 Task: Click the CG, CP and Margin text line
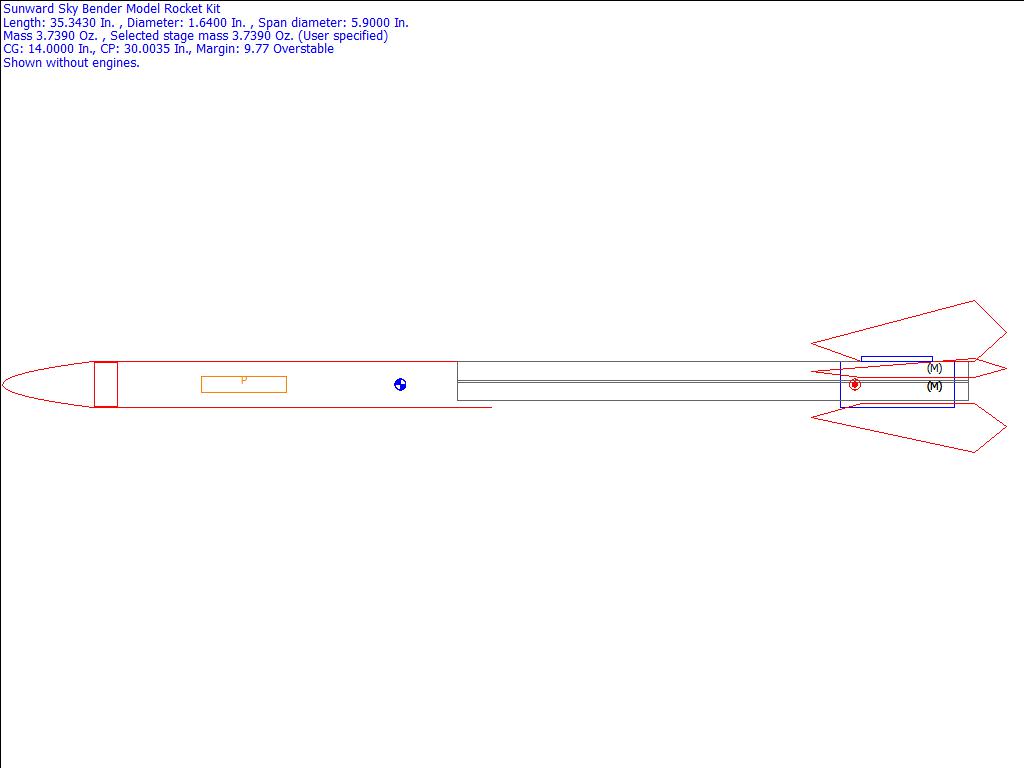(168, 49)
